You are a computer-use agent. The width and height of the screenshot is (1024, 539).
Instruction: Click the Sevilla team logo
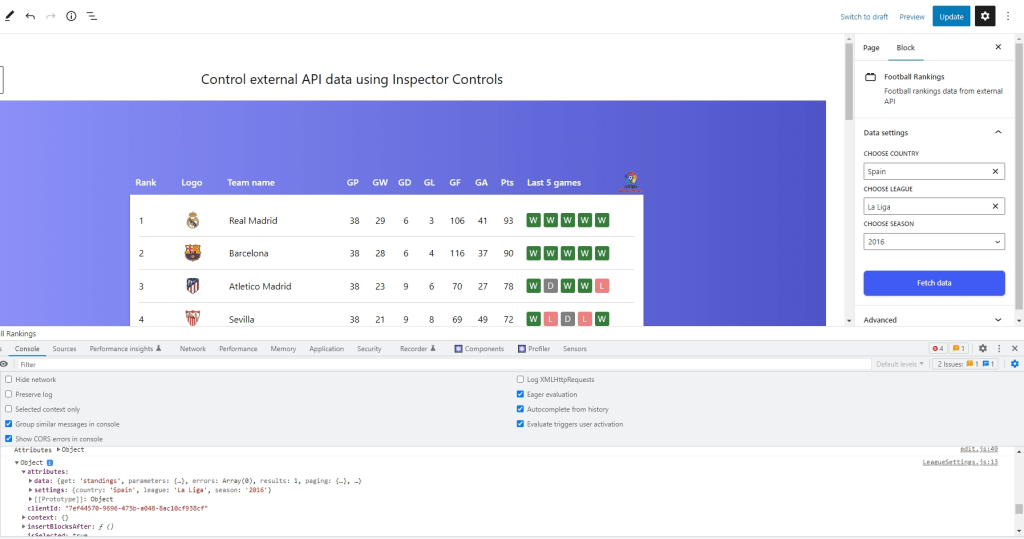click(193, 318)
